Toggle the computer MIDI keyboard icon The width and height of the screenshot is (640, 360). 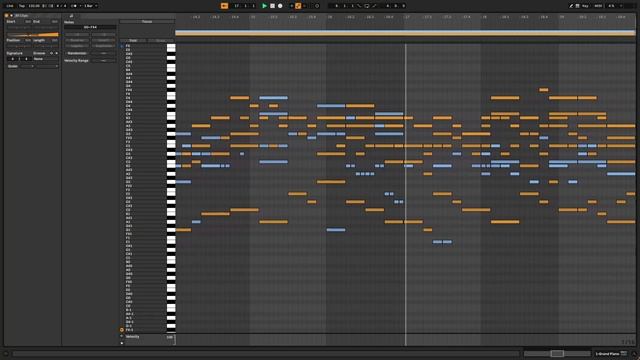point(578,6)
